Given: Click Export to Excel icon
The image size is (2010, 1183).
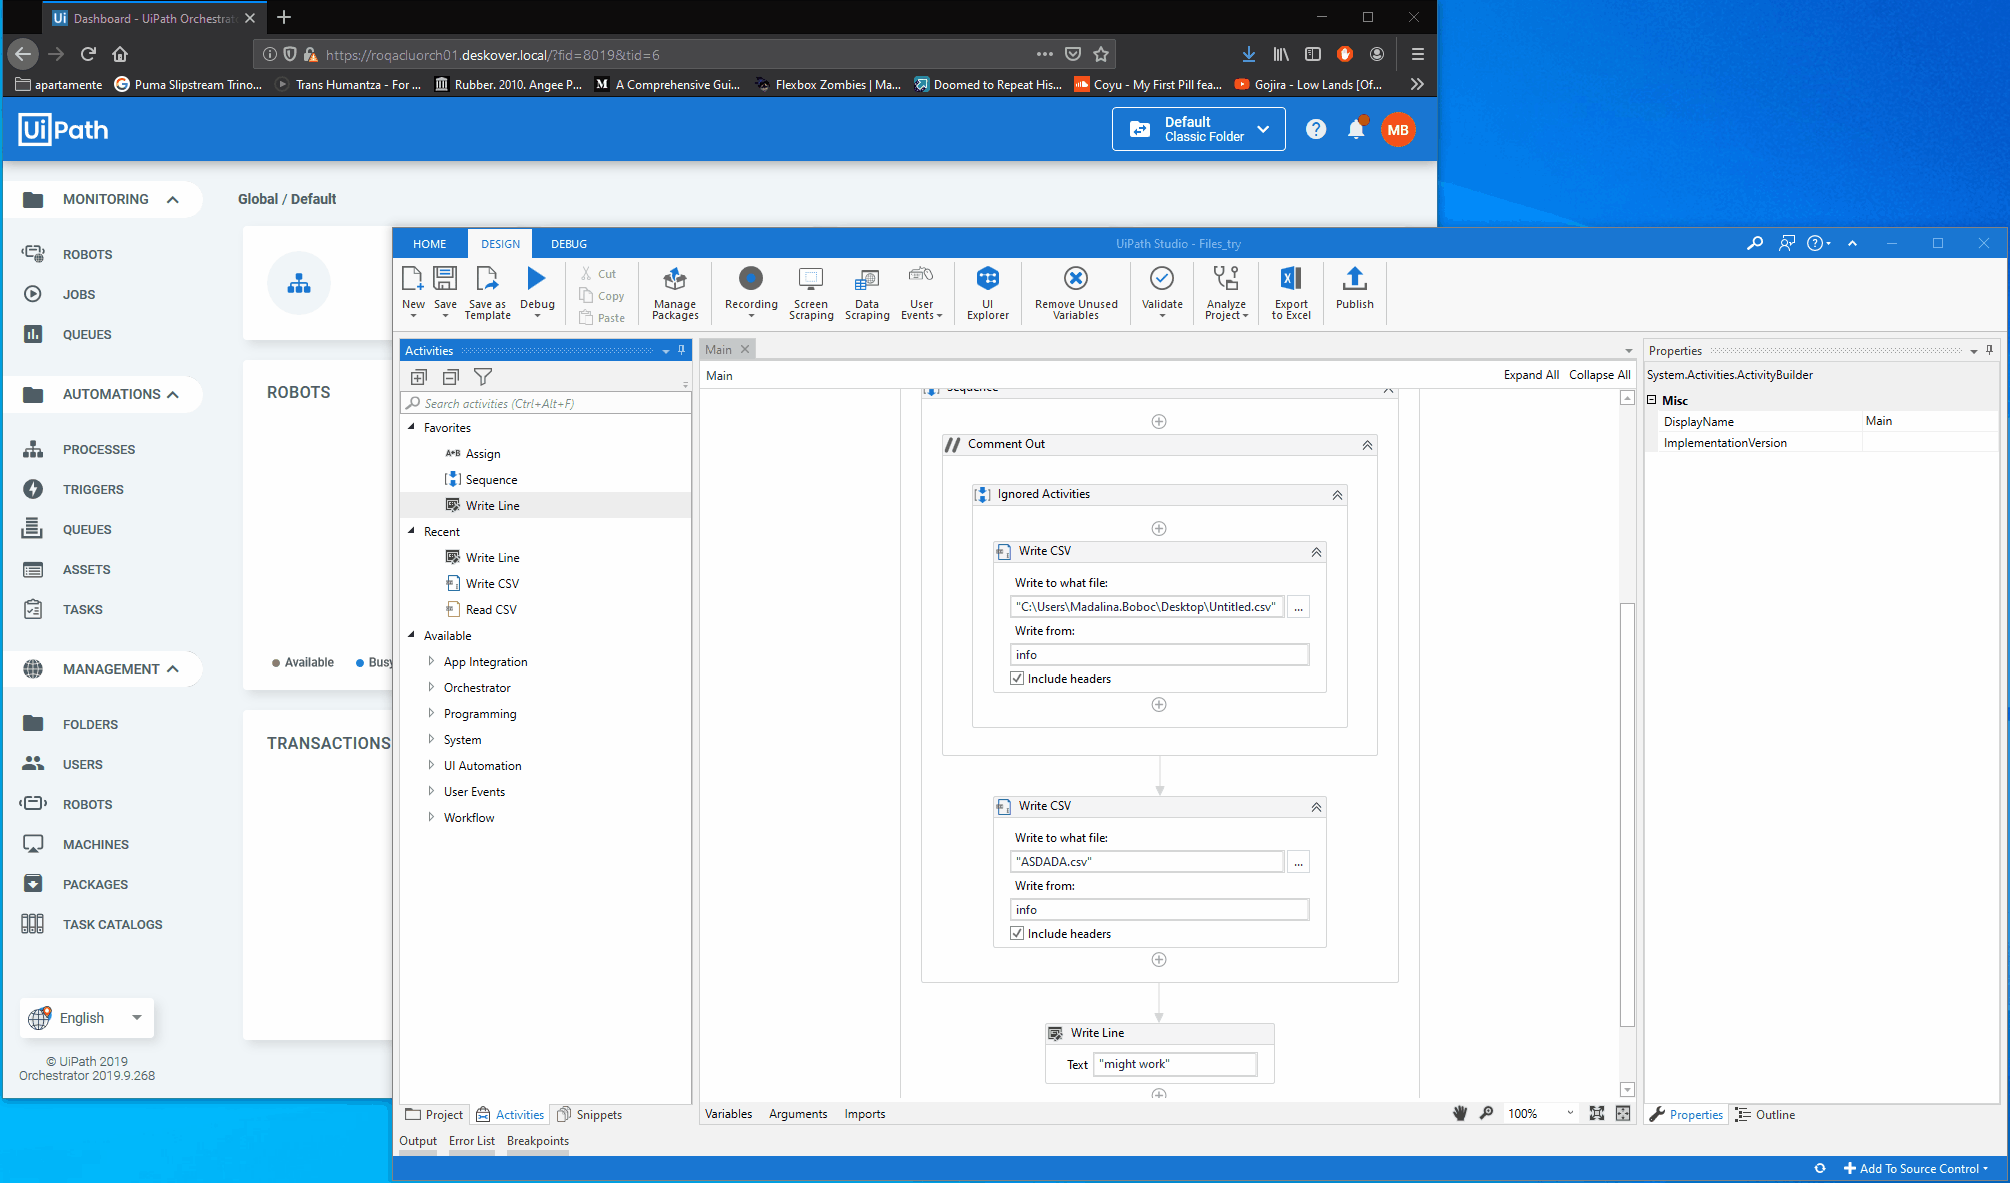Looking at the screenshot, I should point(1290,280).
